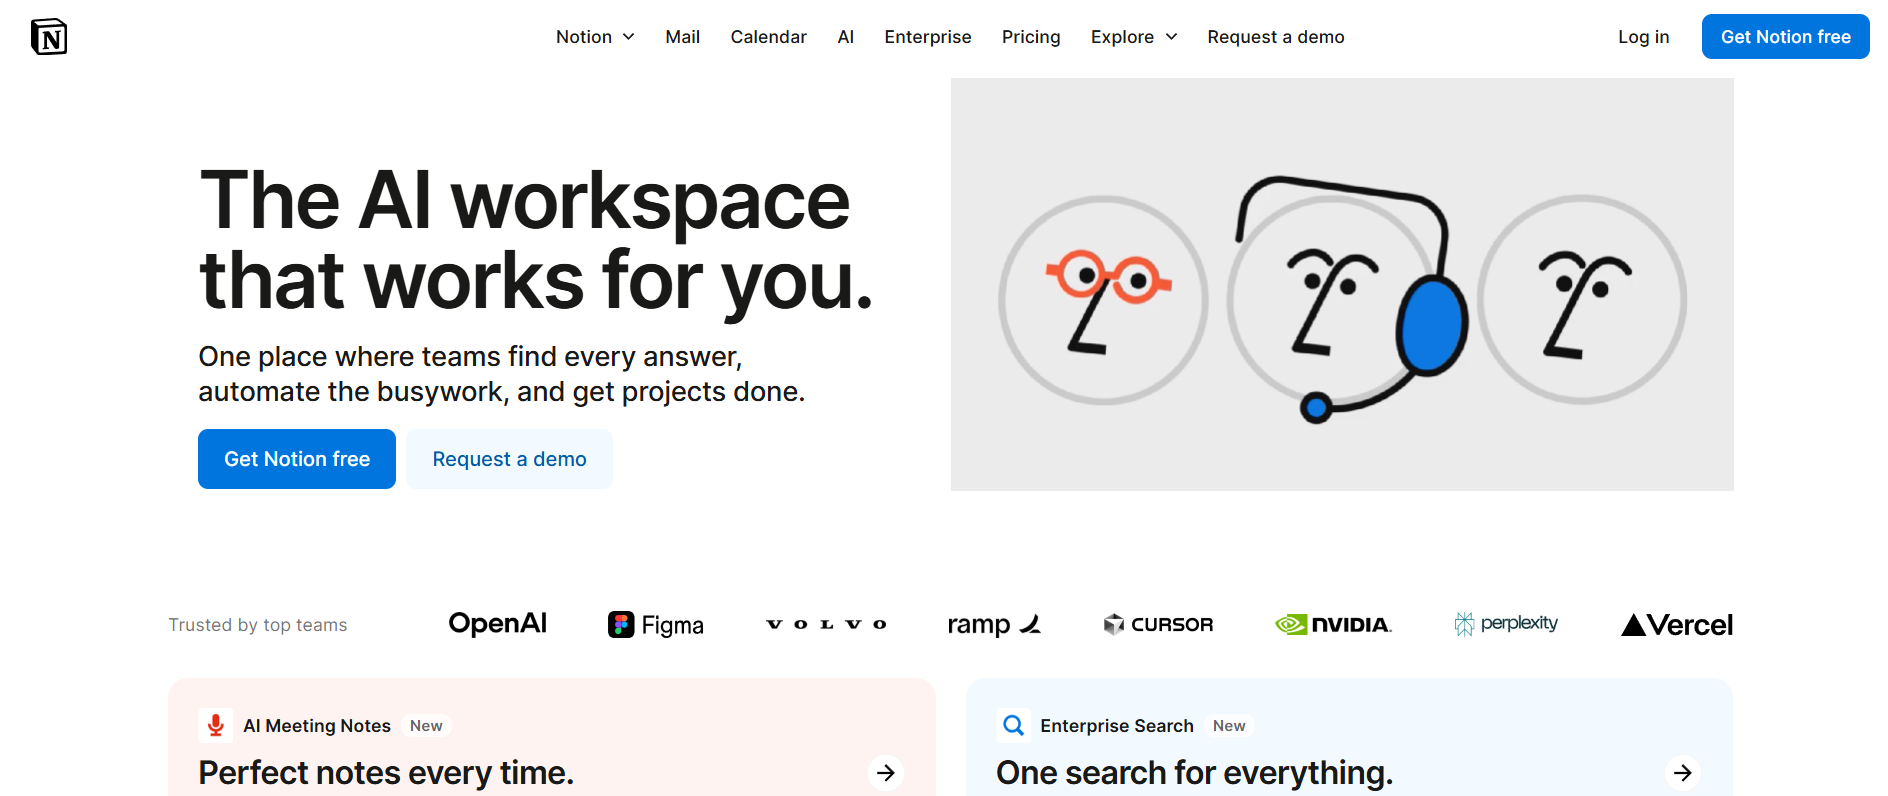This screenshot has height=796, width=1888.
Task: Expand the Notion dropdown menu
Action: click(x=595, y=37)
